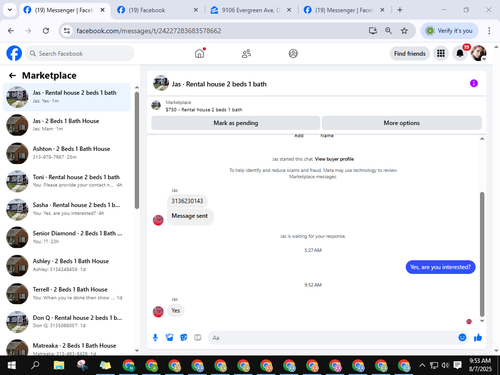Click browser back arrow
Viewport: 500px width, 375px height.
coord(11,31)
